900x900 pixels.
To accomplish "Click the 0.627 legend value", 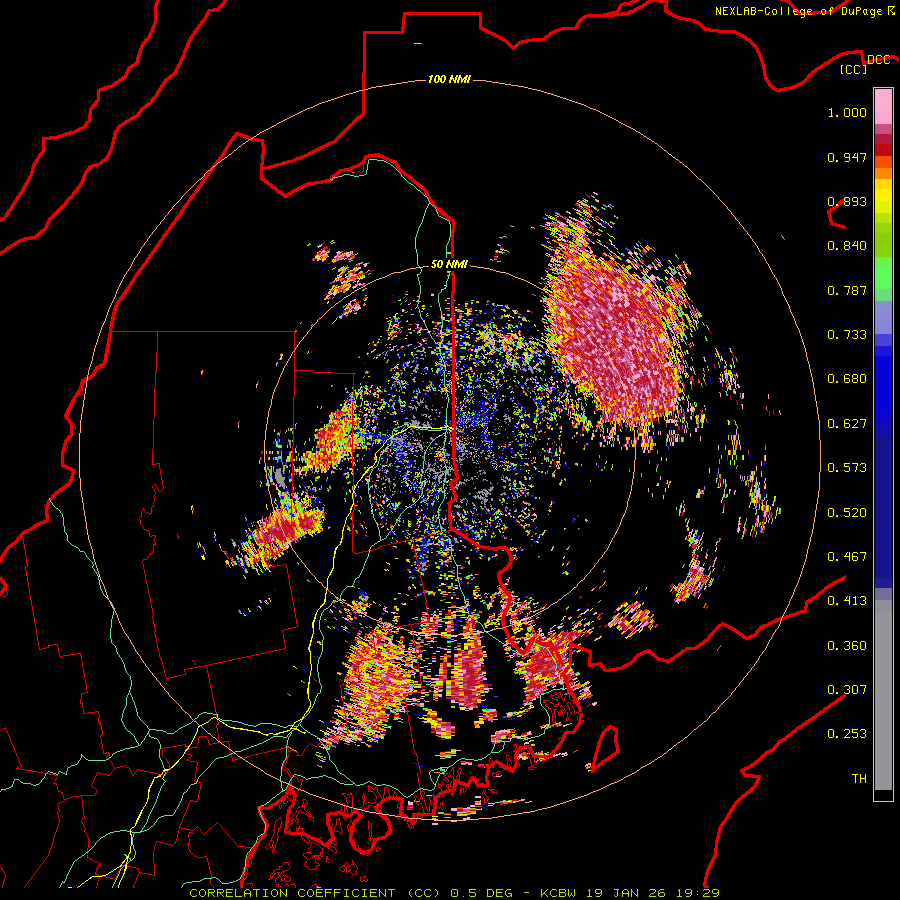I will tap(847, 424).
